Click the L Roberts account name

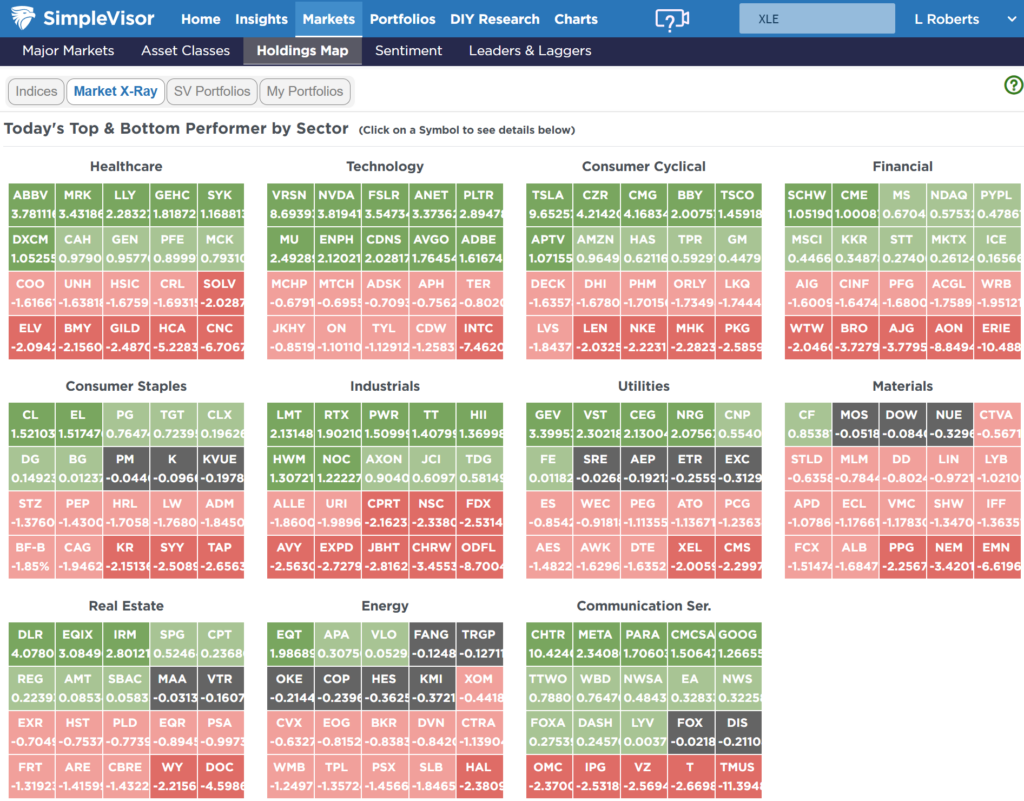tap(946, 20)
